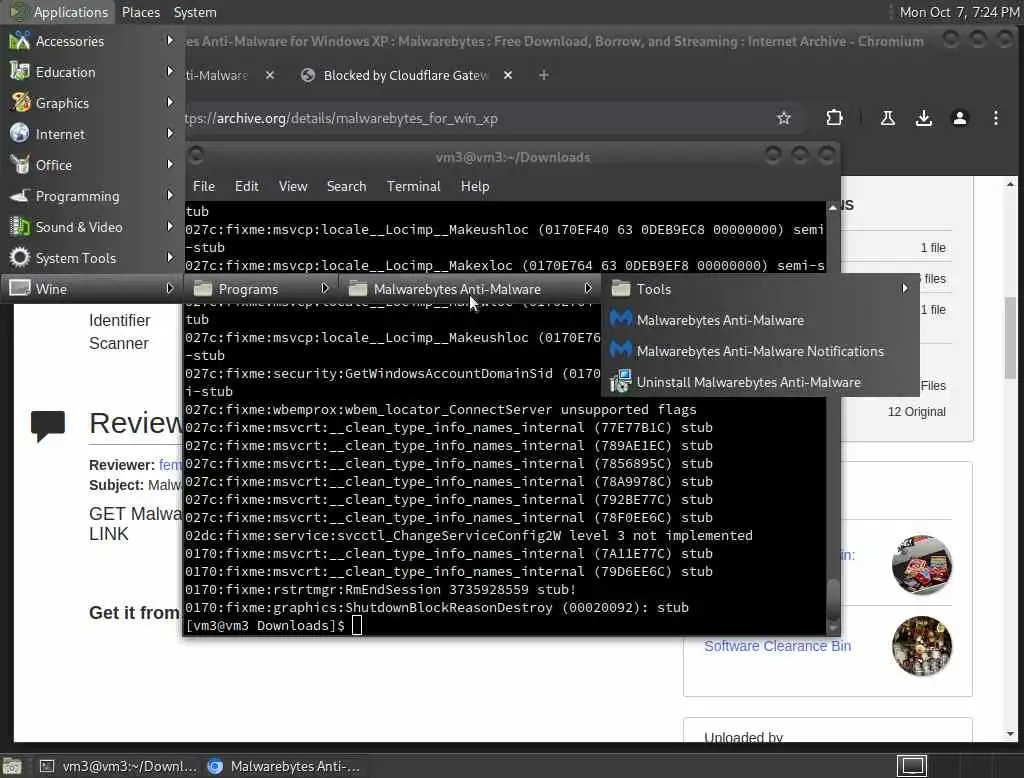1024x778 pixels.
Task: Open Graphics category in Applications menu
Action: [x=92, y=103]
